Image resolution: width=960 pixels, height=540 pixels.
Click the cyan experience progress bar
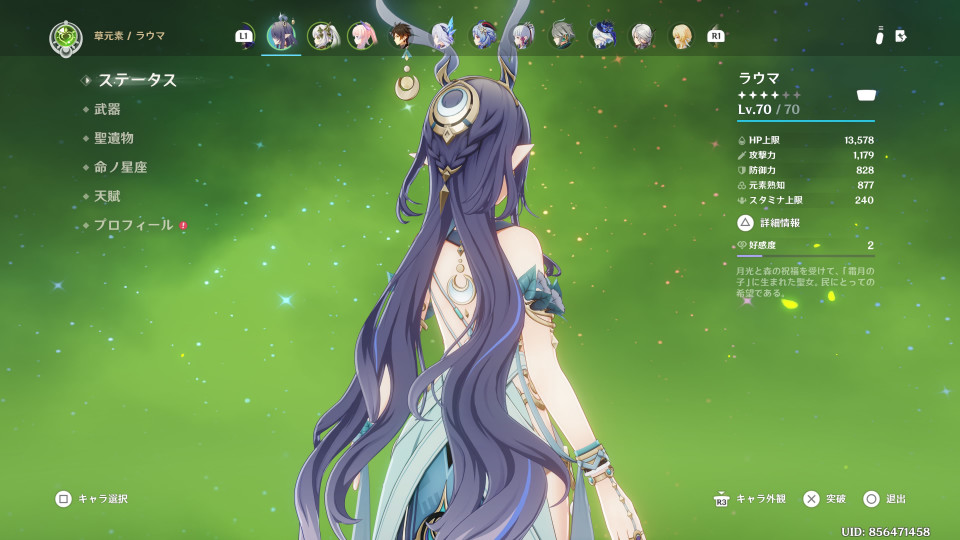coord(806,121)
